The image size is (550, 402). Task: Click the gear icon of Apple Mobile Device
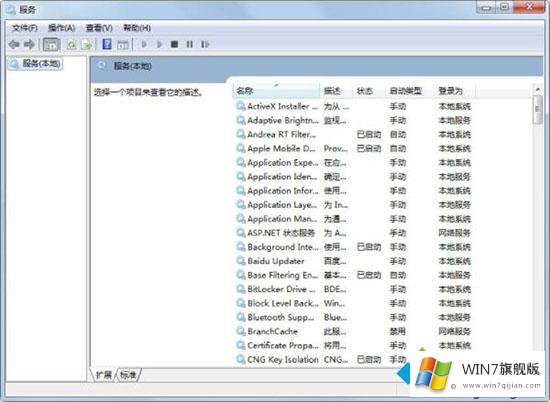241,148
